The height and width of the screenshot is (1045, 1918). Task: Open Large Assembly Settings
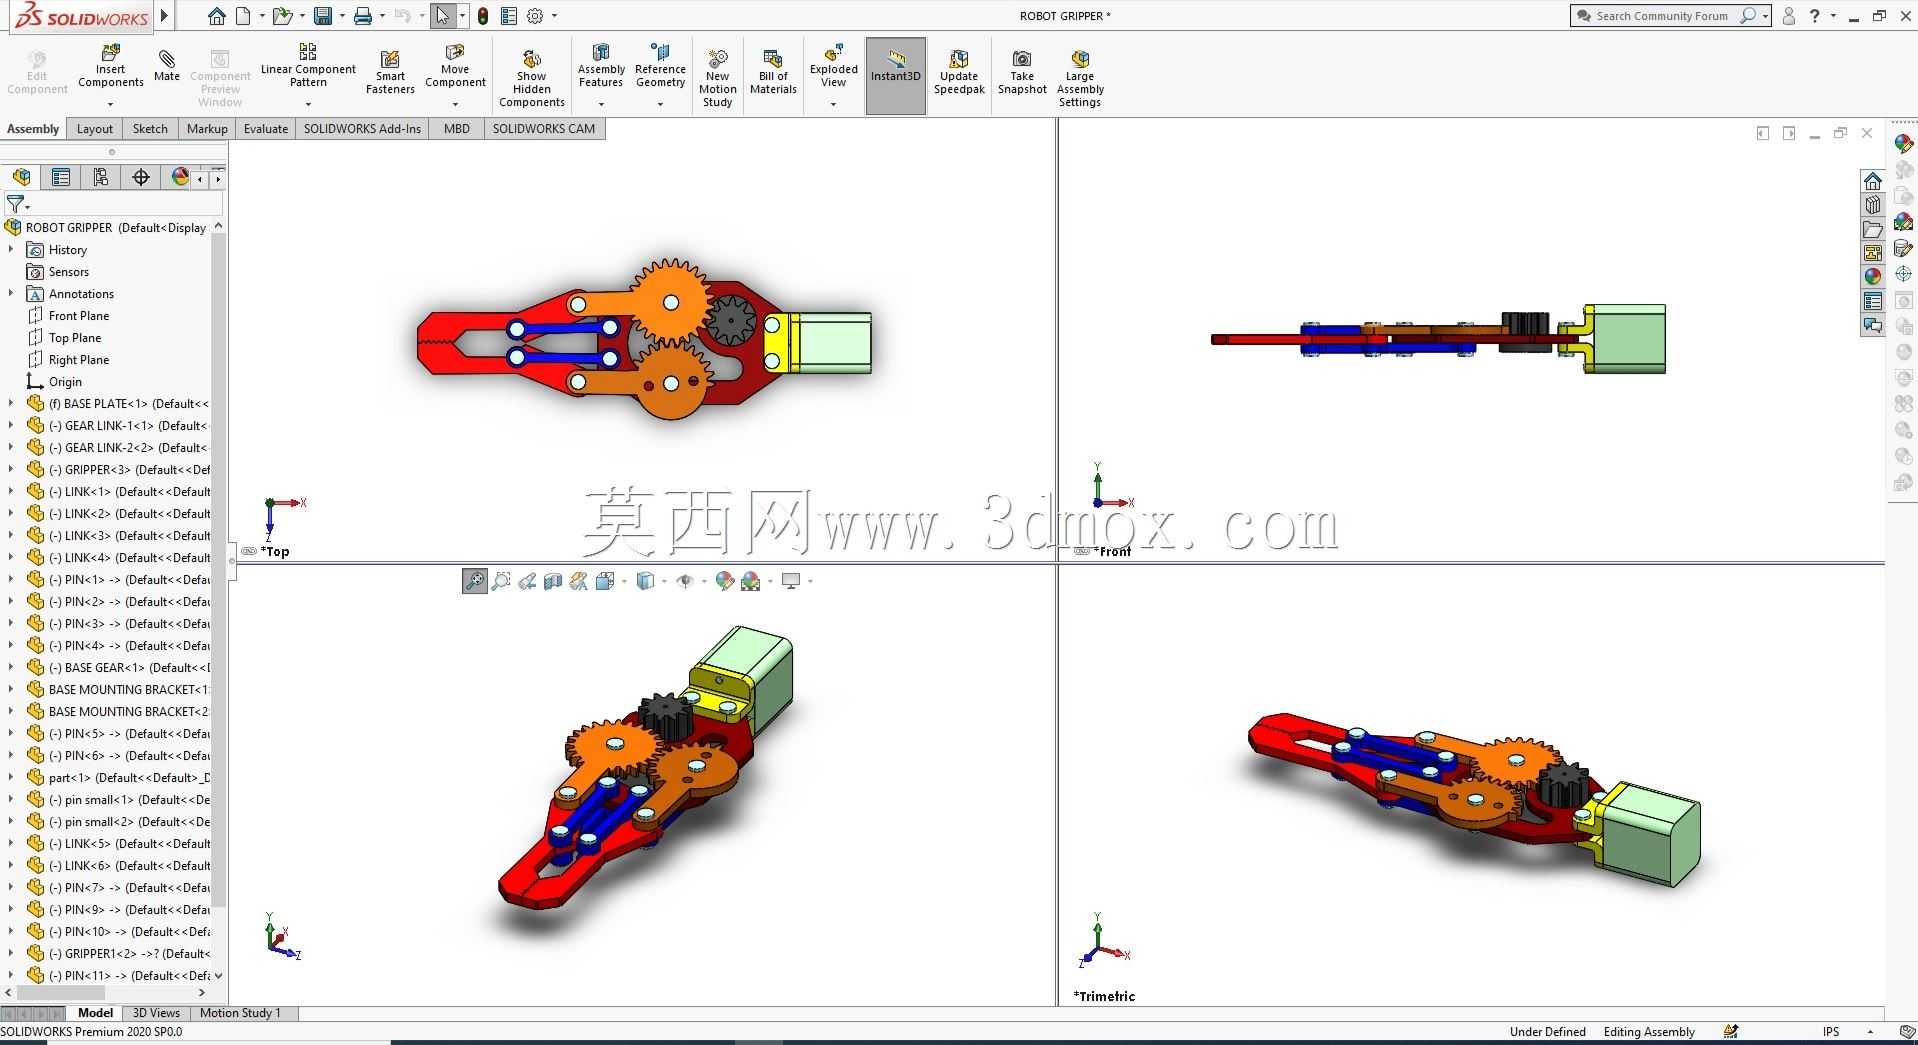point(1080,78)
